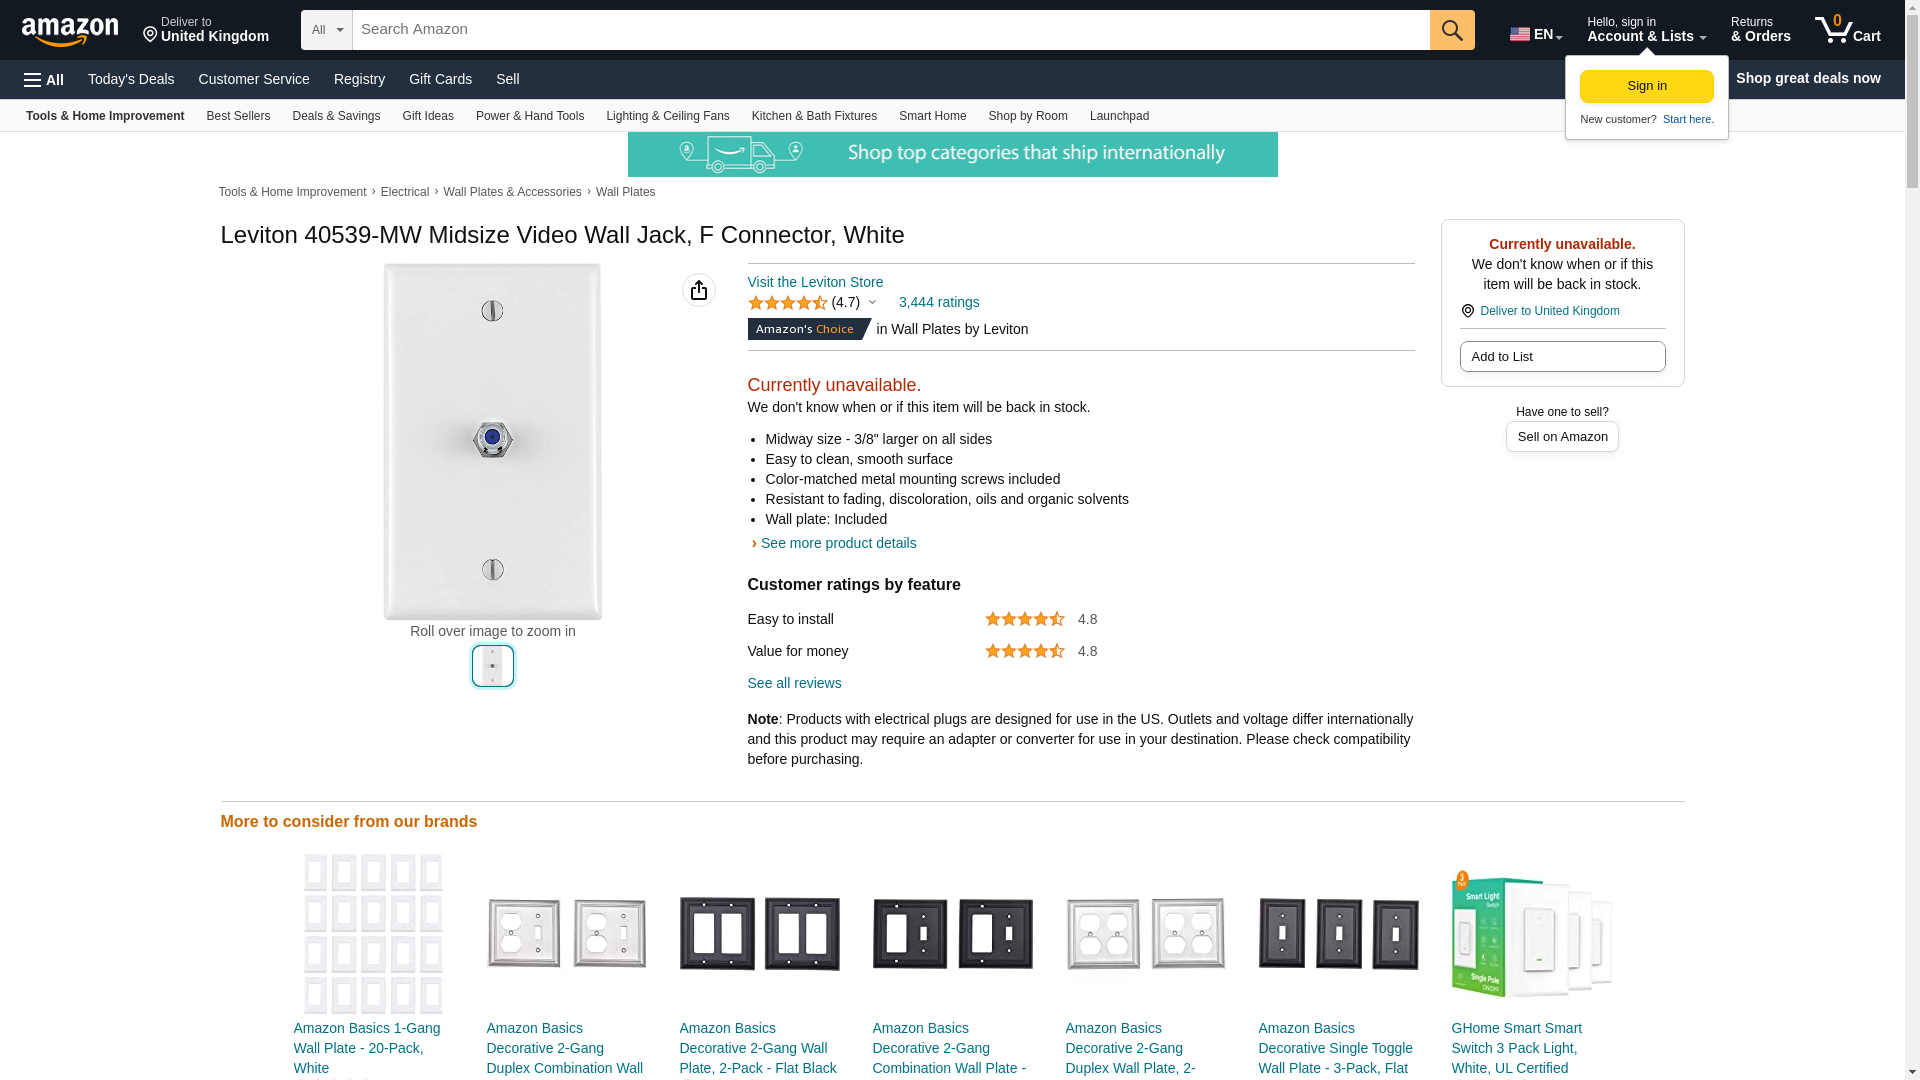Open the EN language dropdown
Viewport: 1920px width, 1080px height.
pyautogui.click(x=1536, y=34)
